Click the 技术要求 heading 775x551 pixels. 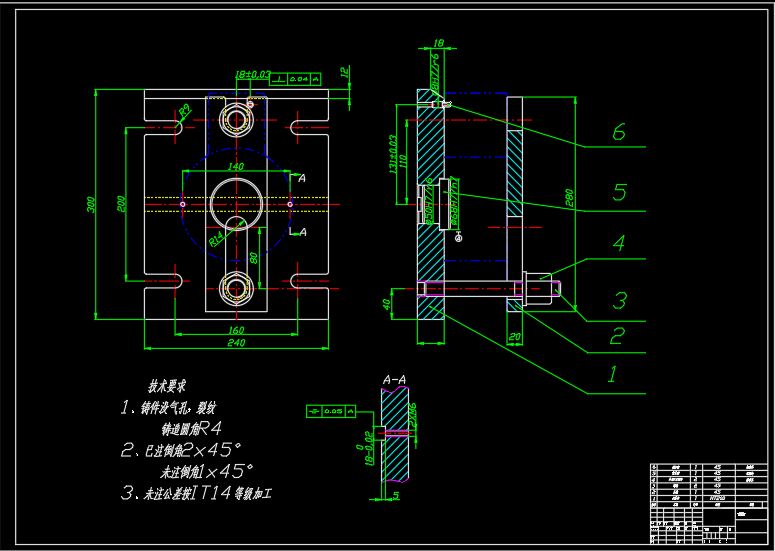[167, 386]
